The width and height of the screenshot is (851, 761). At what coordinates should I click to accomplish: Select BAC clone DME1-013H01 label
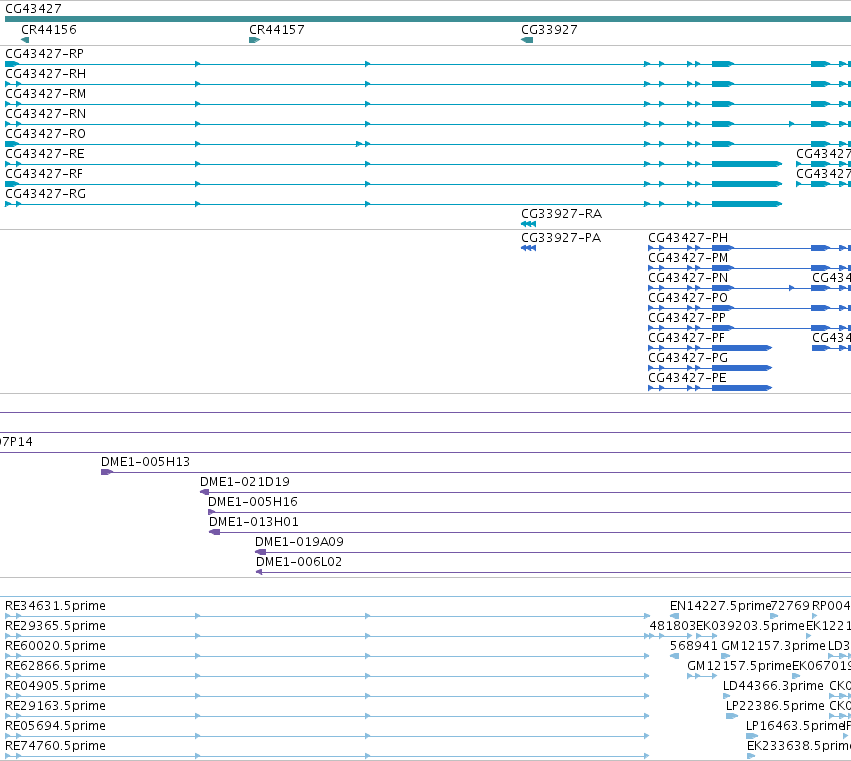point(254,522)
